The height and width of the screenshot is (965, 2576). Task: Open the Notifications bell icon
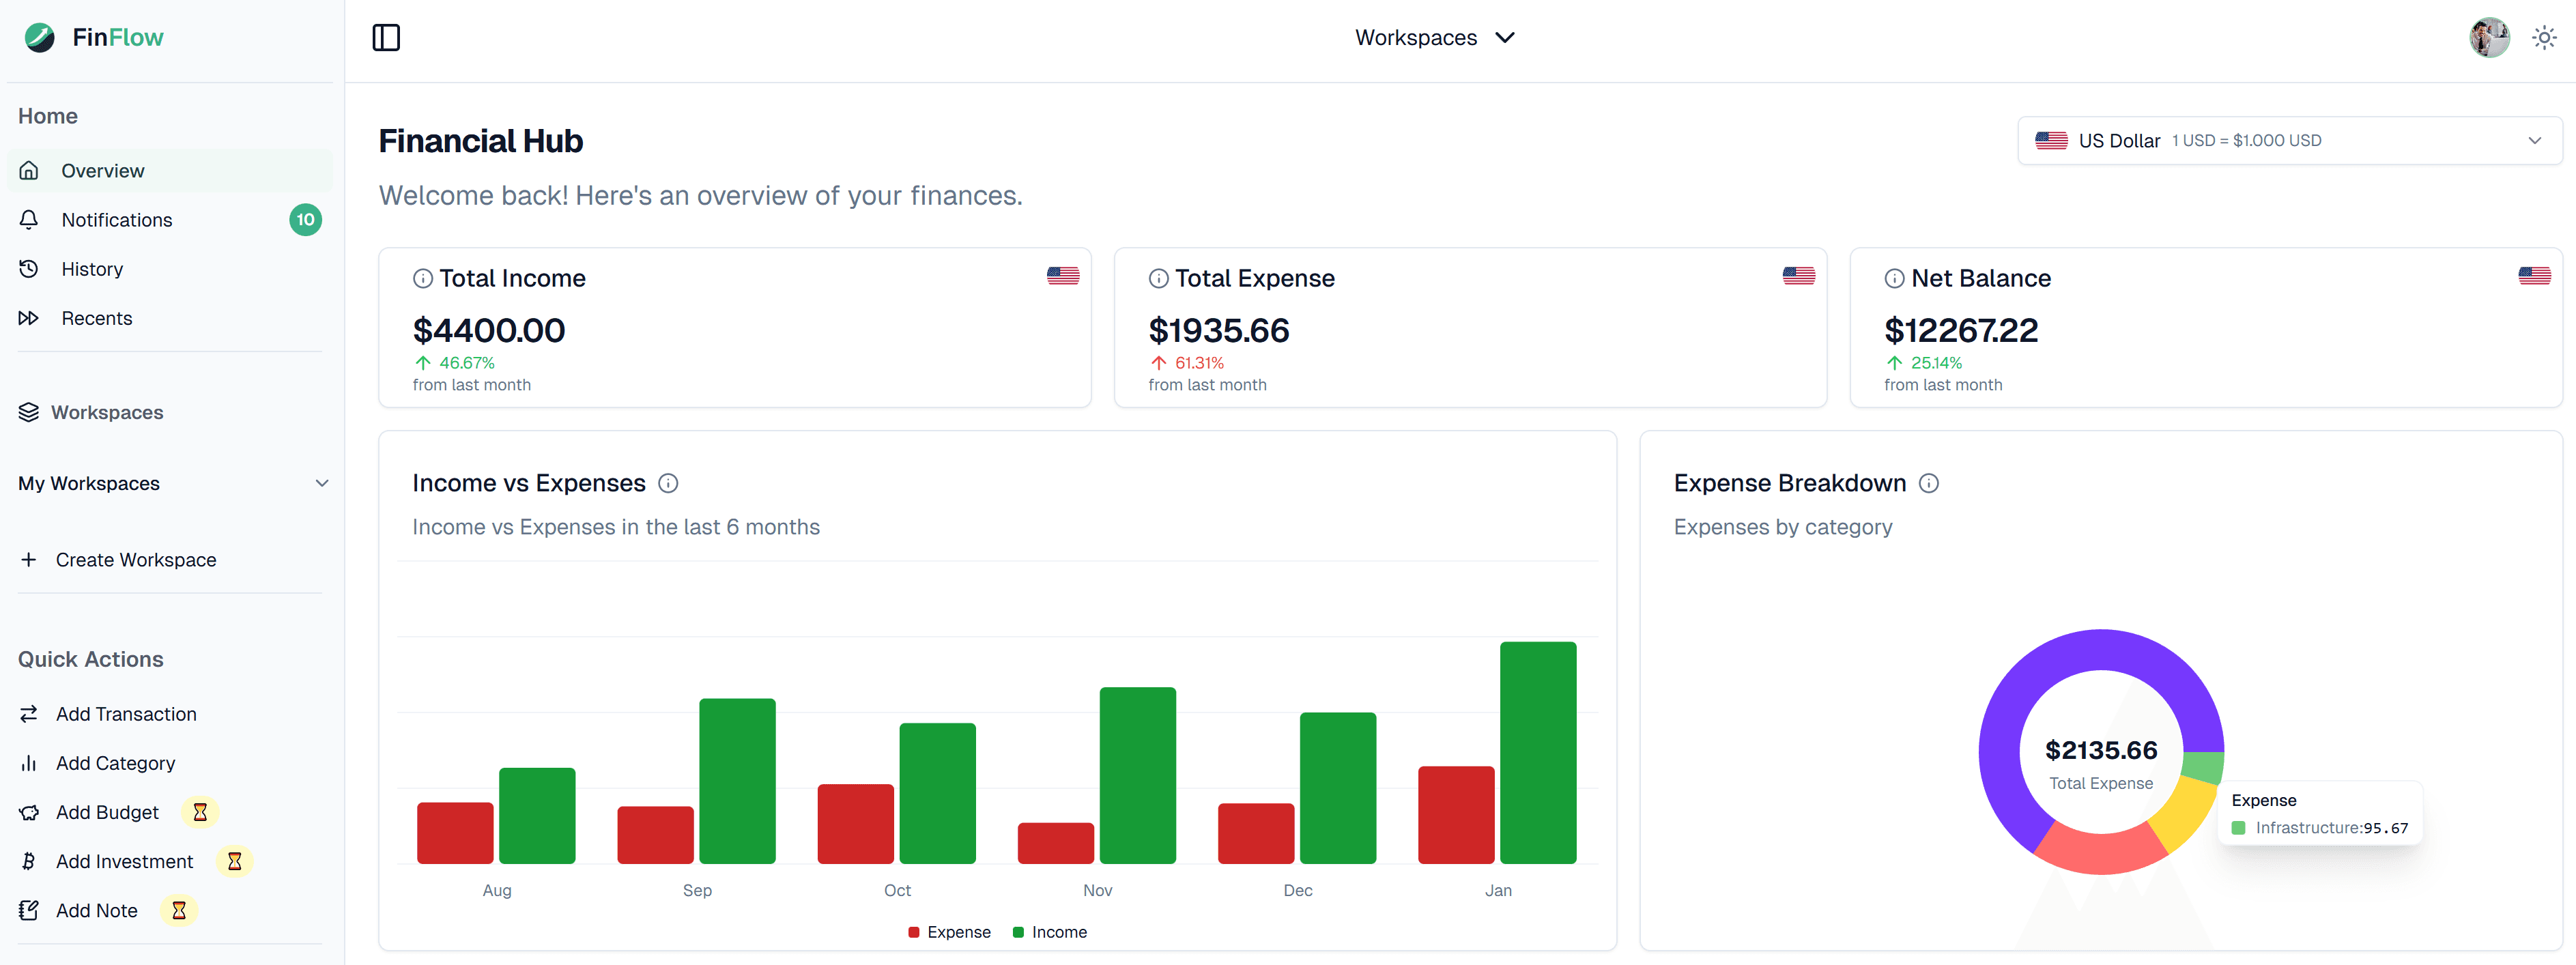[x=29, y=219]
